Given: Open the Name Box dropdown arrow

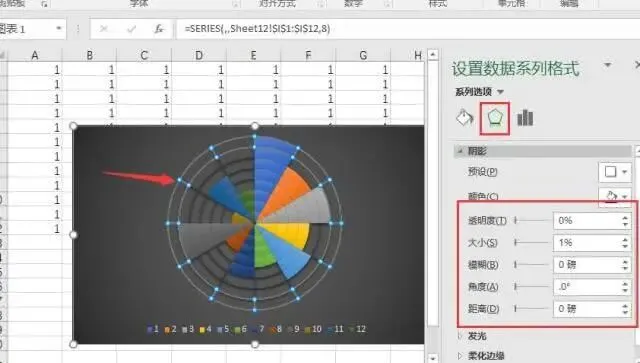Looking at the screenshot, I should (59, 29).
